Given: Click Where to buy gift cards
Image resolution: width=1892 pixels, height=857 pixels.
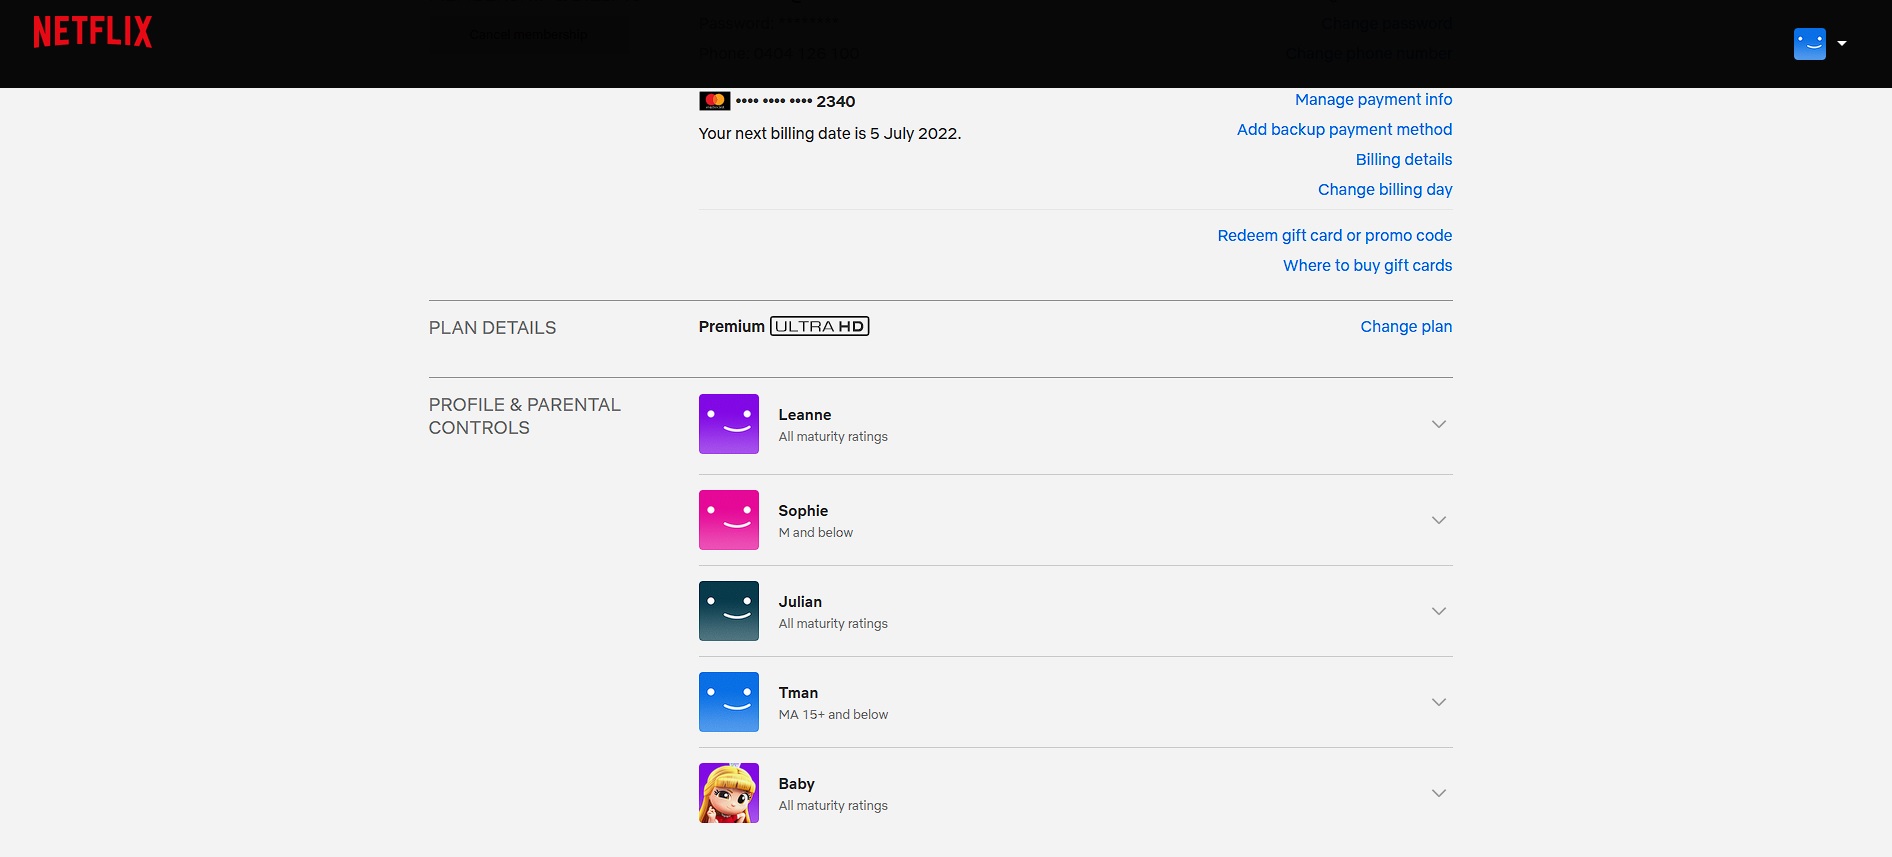Looking at the screenshot, I should click(1368, 266).
